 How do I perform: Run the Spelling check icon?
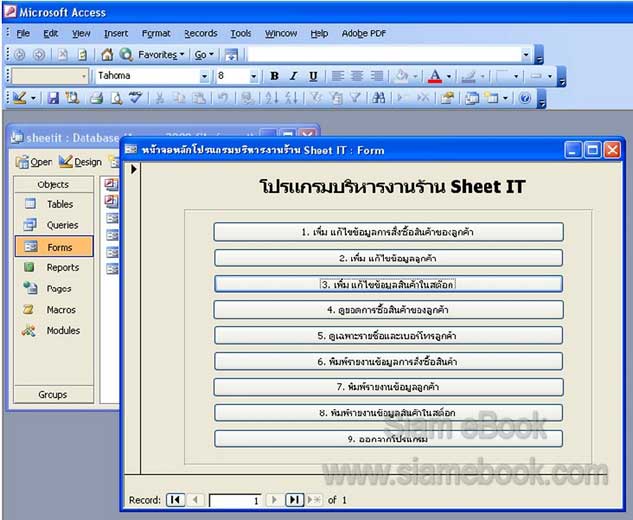pos(136,98)
